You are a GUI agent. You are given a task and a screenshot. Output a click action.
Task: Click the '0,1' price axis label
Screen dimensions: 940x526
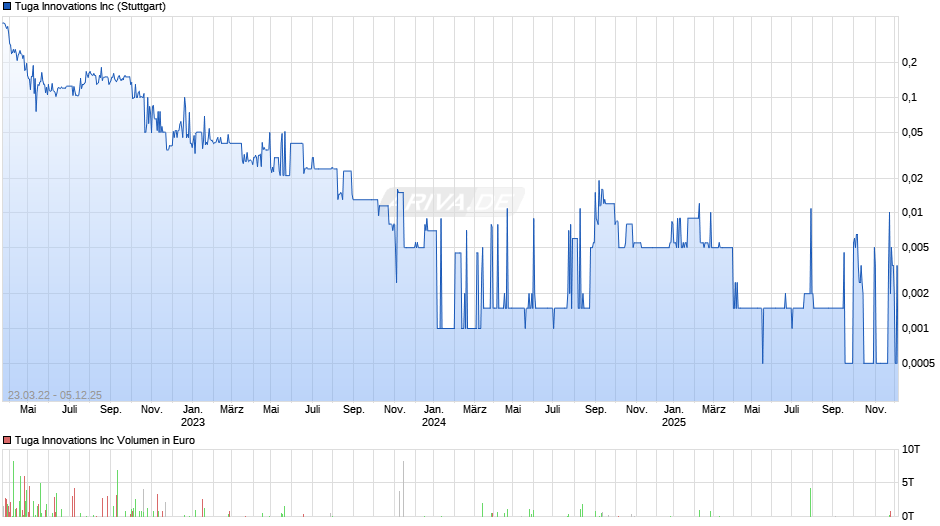[909, 97]
